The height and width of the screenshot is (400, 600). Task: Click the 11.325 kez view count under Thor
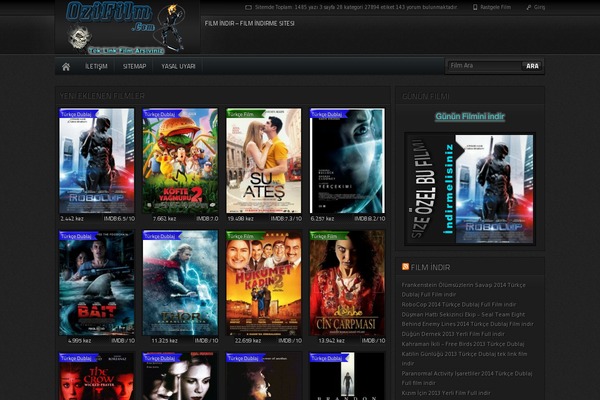[165, 341]
